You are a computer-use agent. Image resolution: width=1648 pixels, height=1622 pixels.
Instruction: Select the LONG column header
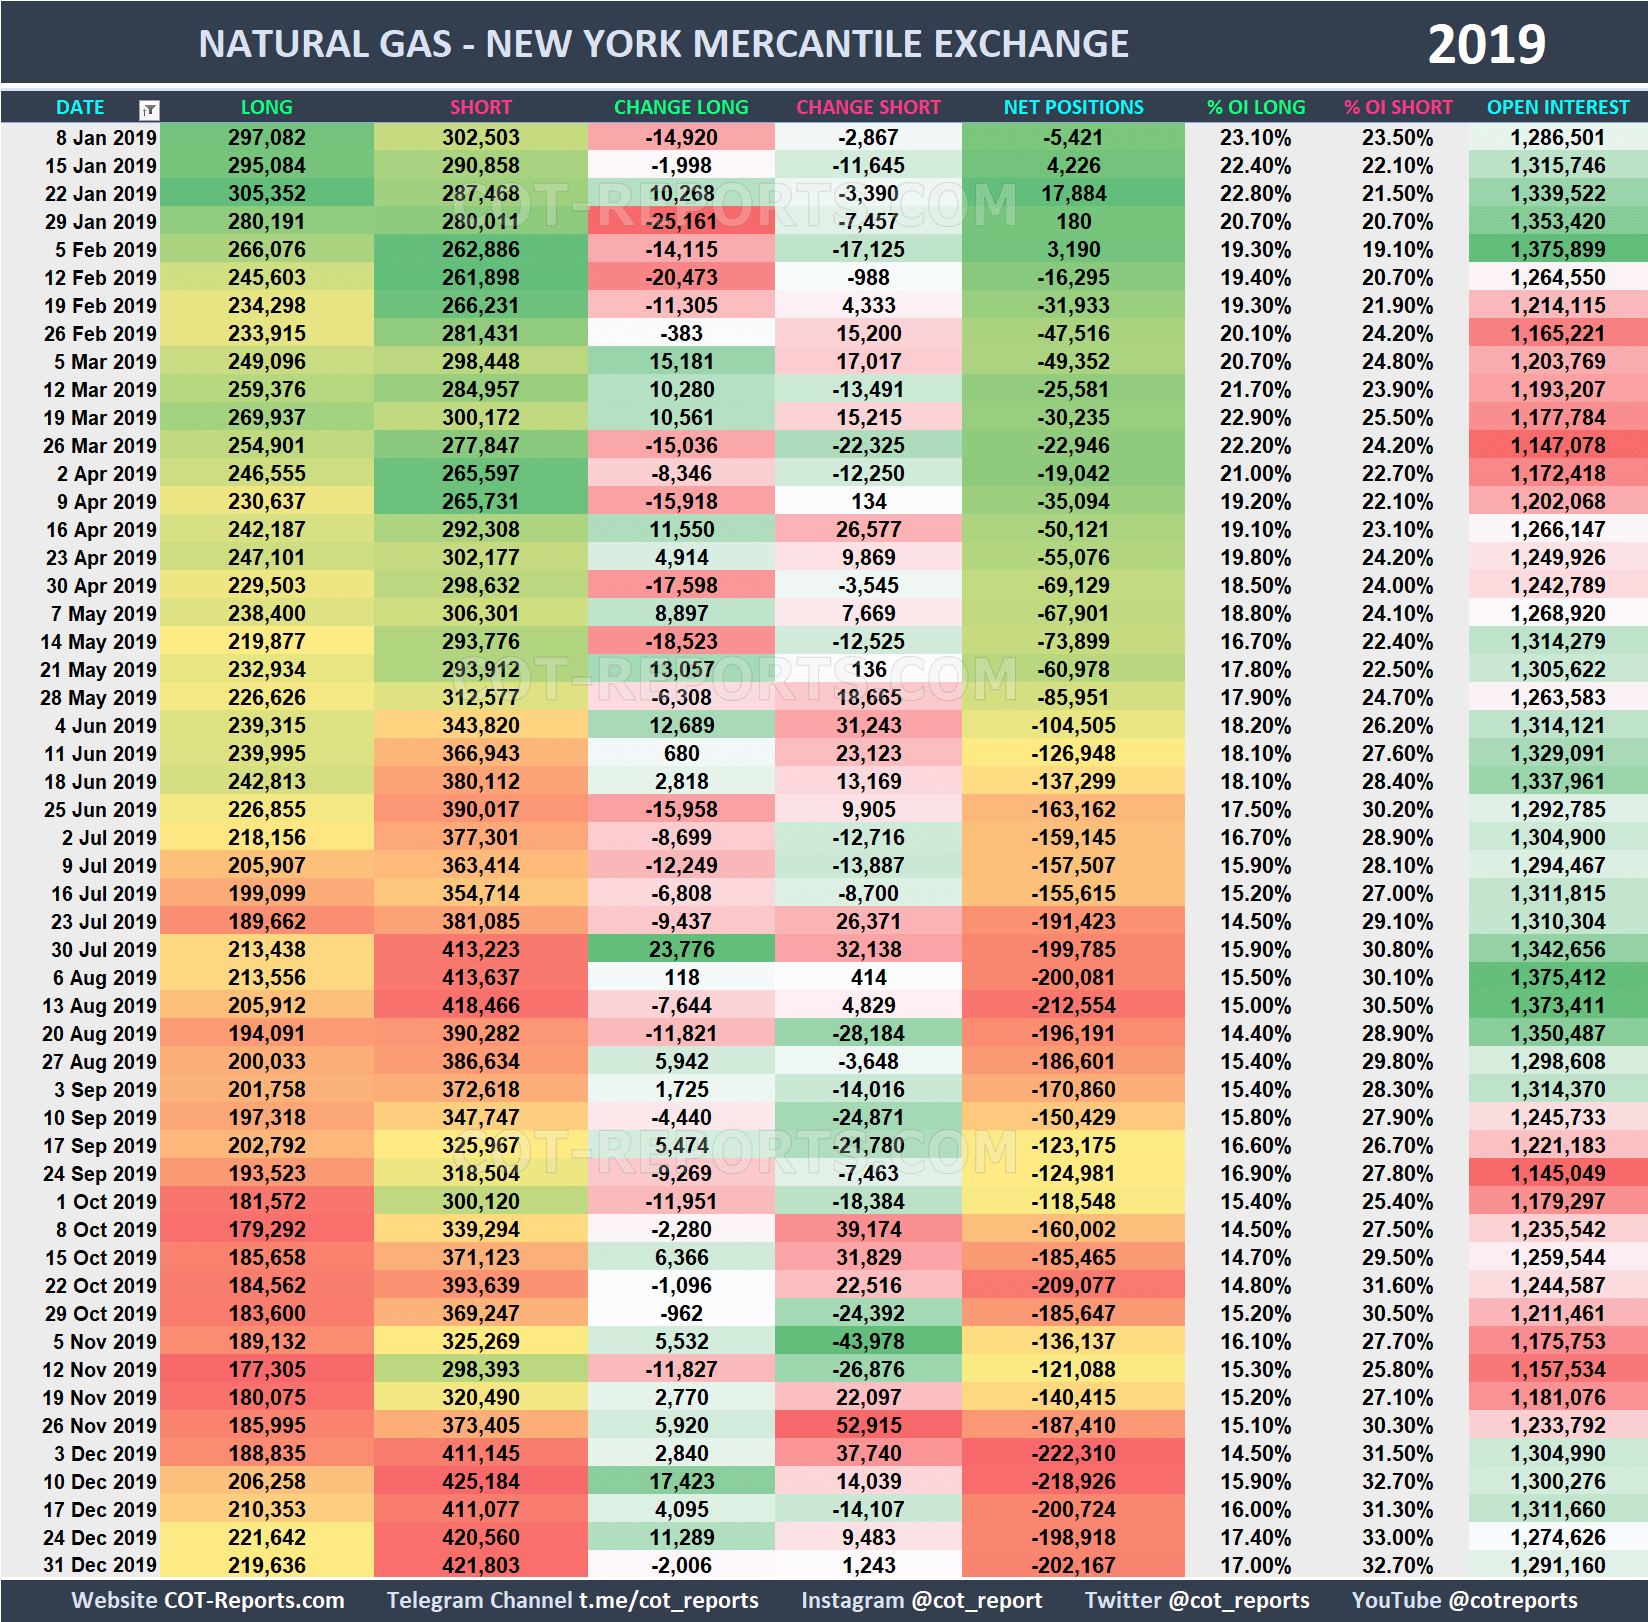tap(266, 107)
